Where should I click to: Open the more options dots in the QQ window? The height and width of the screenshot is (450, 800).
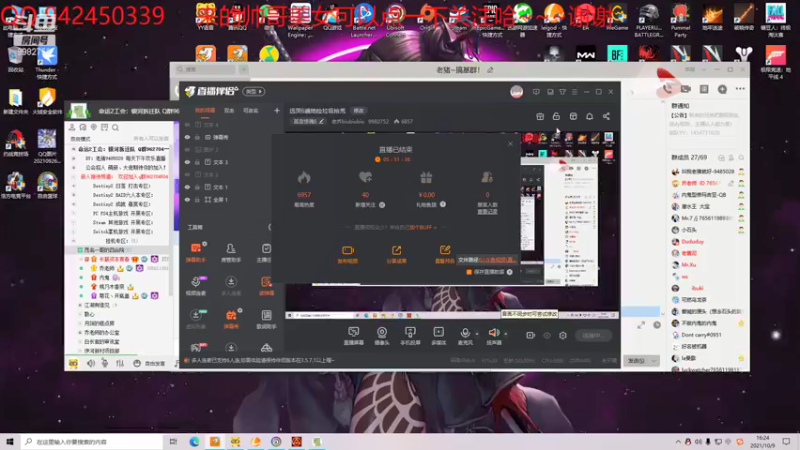click(x=740, y=89)
